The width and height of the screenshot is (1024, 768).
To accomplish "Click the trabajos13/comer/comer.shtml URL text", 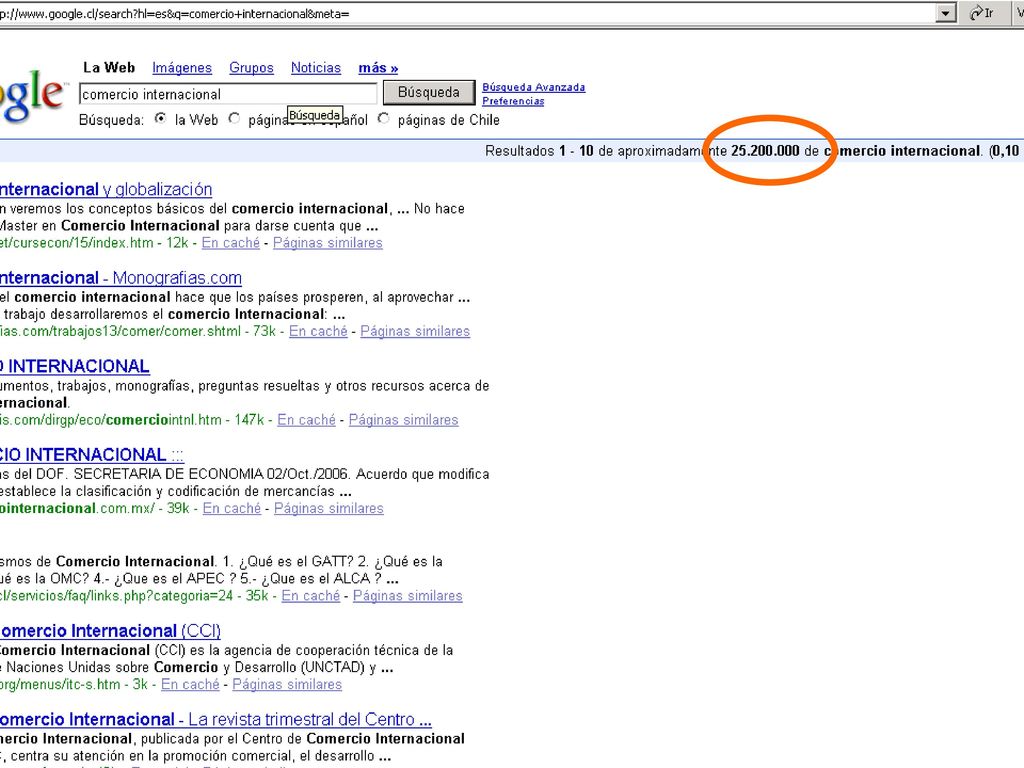I will pyautogui.click(x=120, y=331).
